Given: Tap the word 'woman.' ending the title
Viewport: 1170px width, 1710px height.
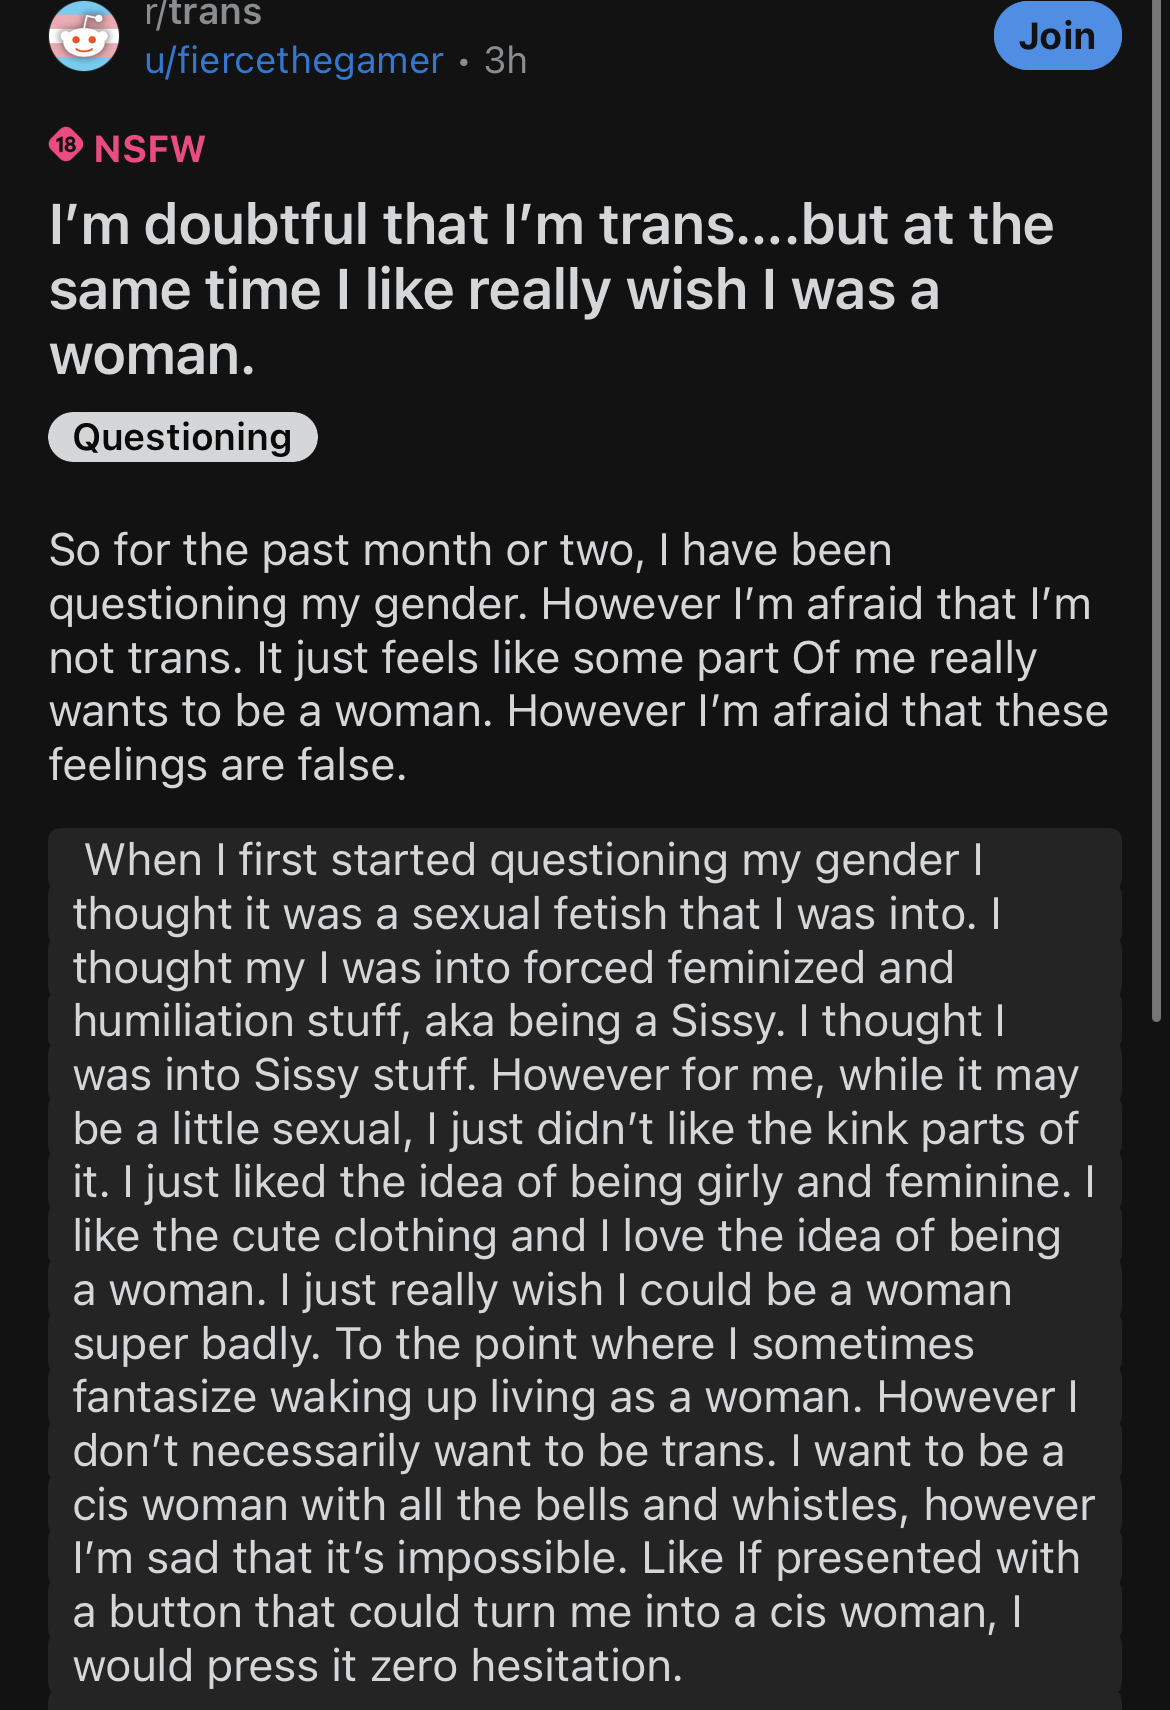Looking at the screenshot, I should coord(152,355).
